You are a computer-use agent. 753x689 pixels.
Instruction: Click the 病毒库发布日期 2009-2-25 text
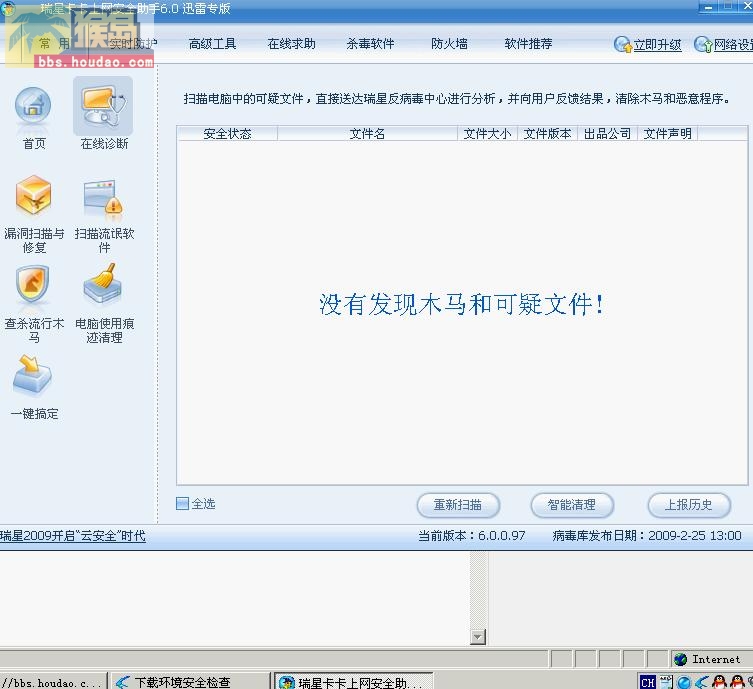[647, 535]
